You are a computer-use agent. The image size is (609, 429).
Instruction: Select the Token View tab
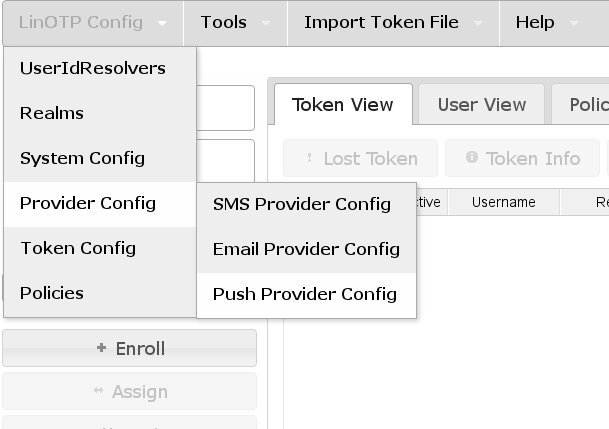[x=343, y=105]
